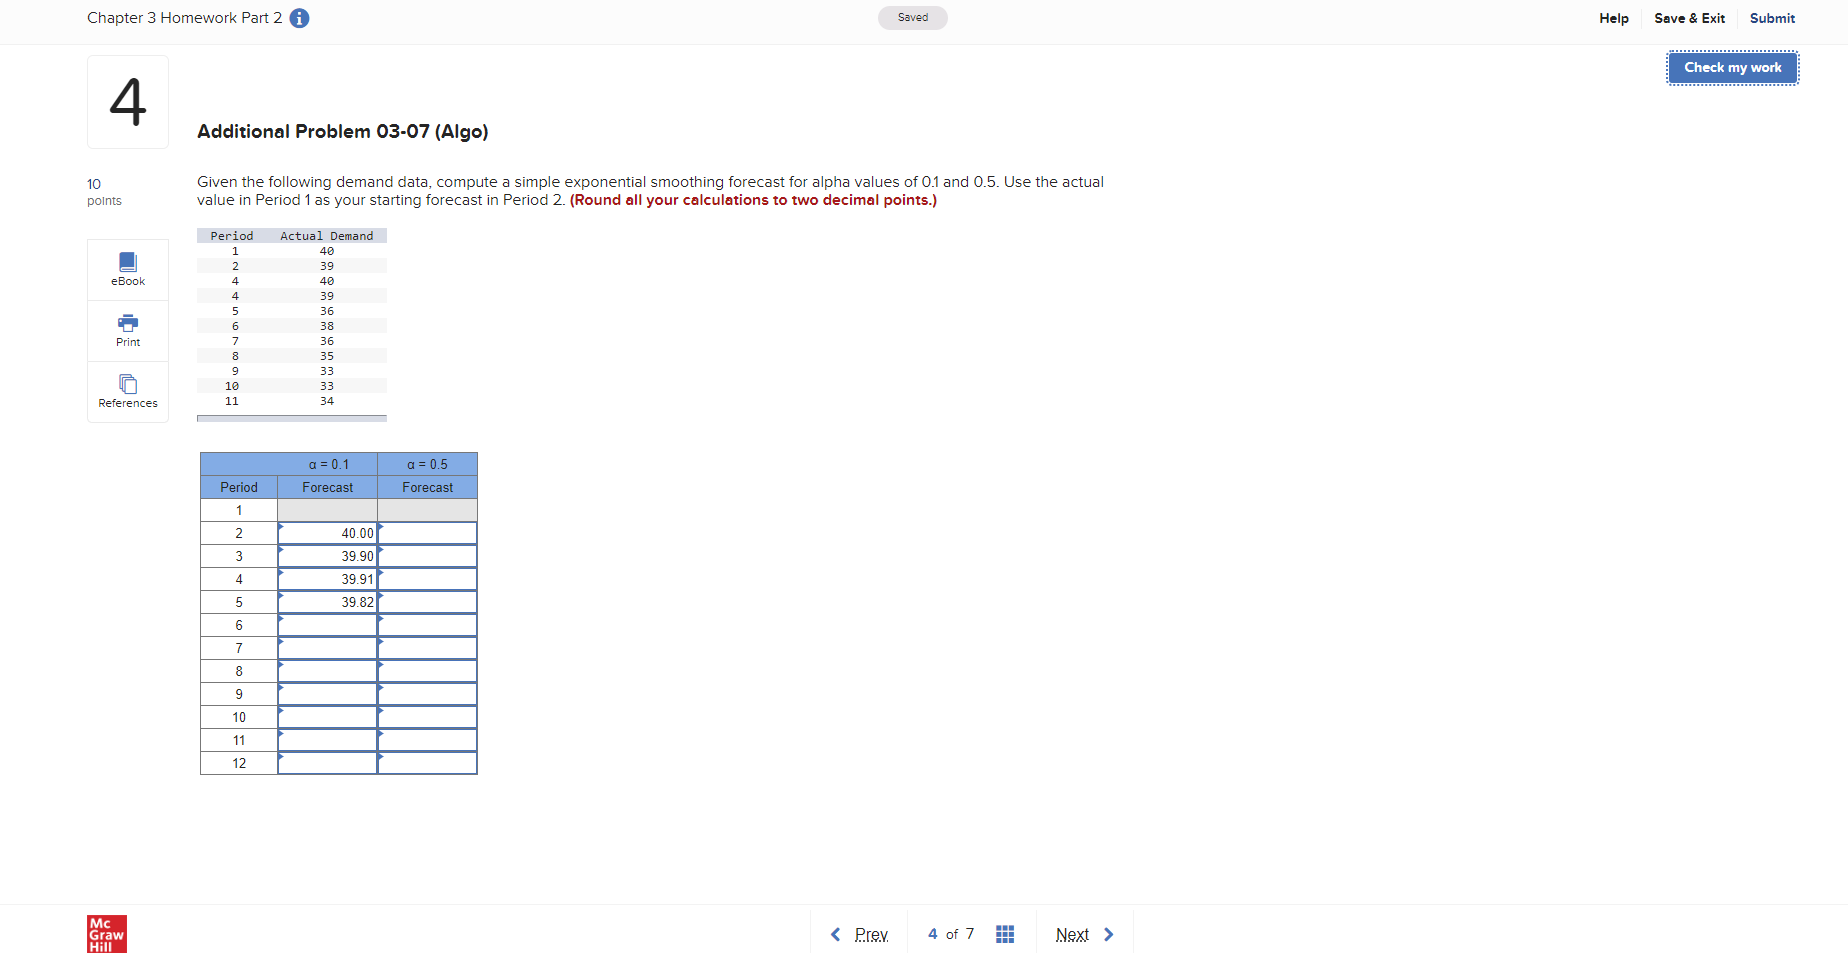Click the 'Additional Problem 03-07 (Algo)' heading

(343, 132)
